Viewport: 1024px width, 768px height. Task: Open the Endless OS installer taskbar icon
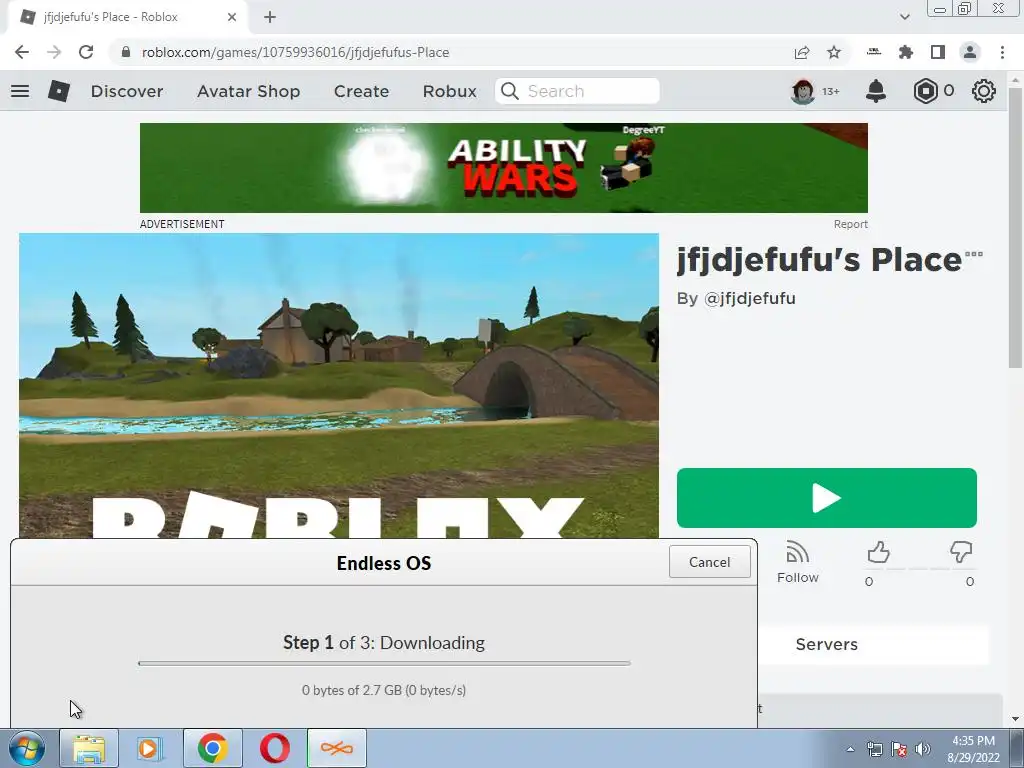point(336,748)
